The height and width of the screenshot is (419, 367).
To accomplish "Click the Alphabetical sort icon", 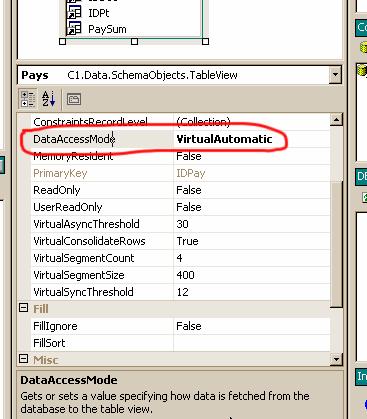I will point(49,99).
